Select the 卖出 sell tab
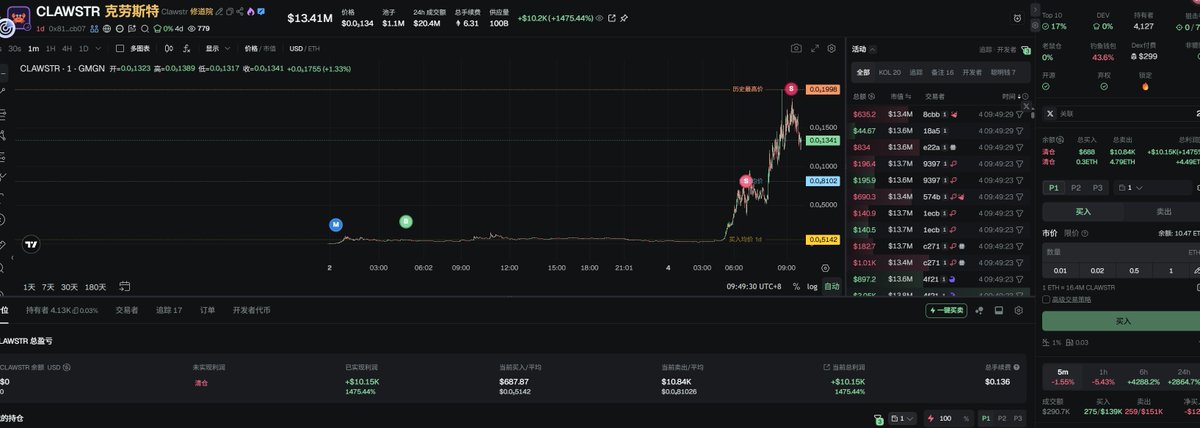The image size is (1200, 428). point(1164,211)
